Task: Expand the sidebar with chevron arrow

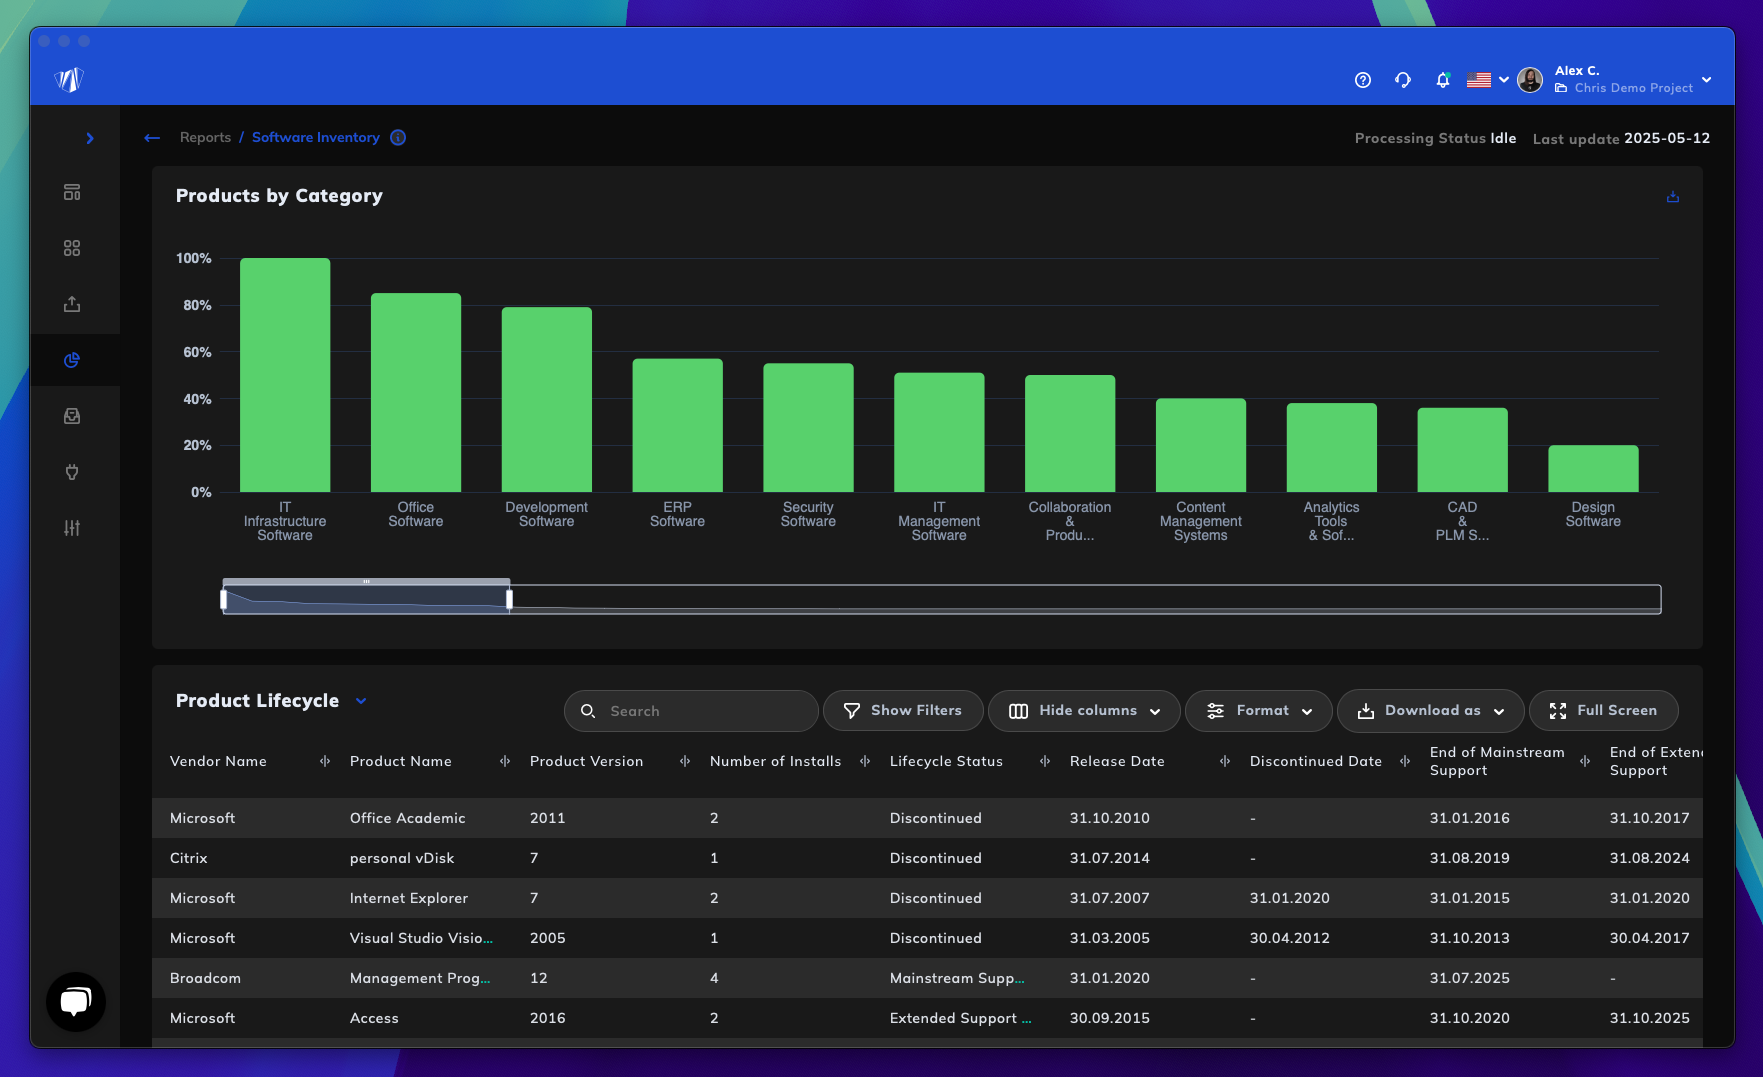Action: click(x=90, y=138)
